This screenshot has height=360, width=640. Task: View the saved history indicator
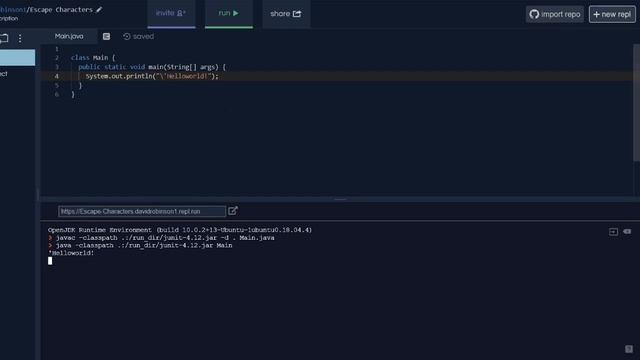tap(138, 36)
